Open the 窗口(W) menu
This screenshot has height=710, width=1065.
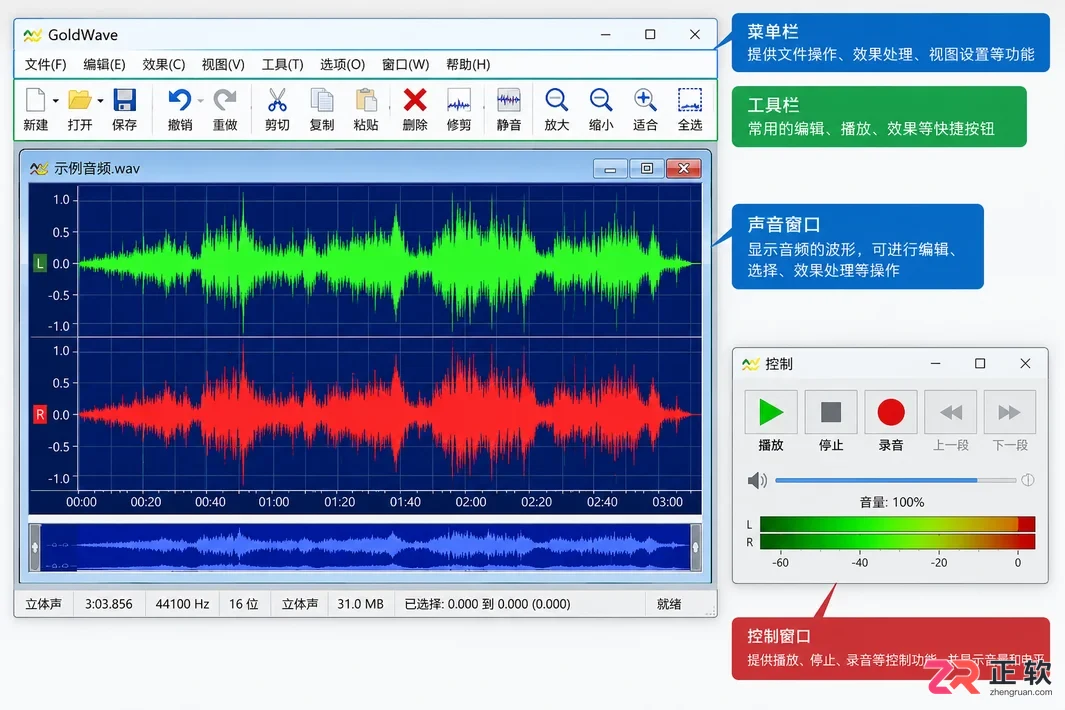405,65
